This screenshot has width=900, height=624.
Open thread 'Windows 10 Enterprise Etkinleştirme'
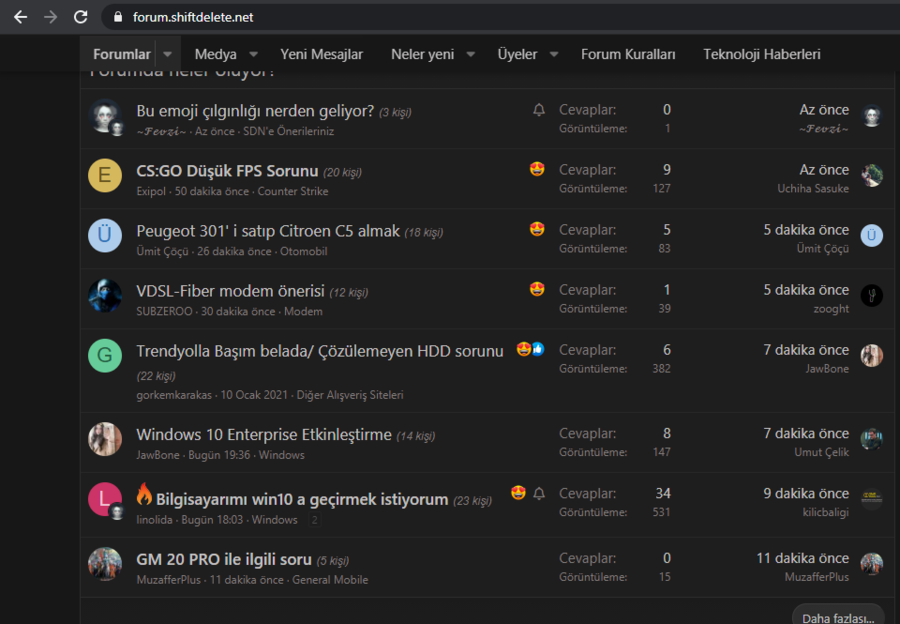[263, 435]
